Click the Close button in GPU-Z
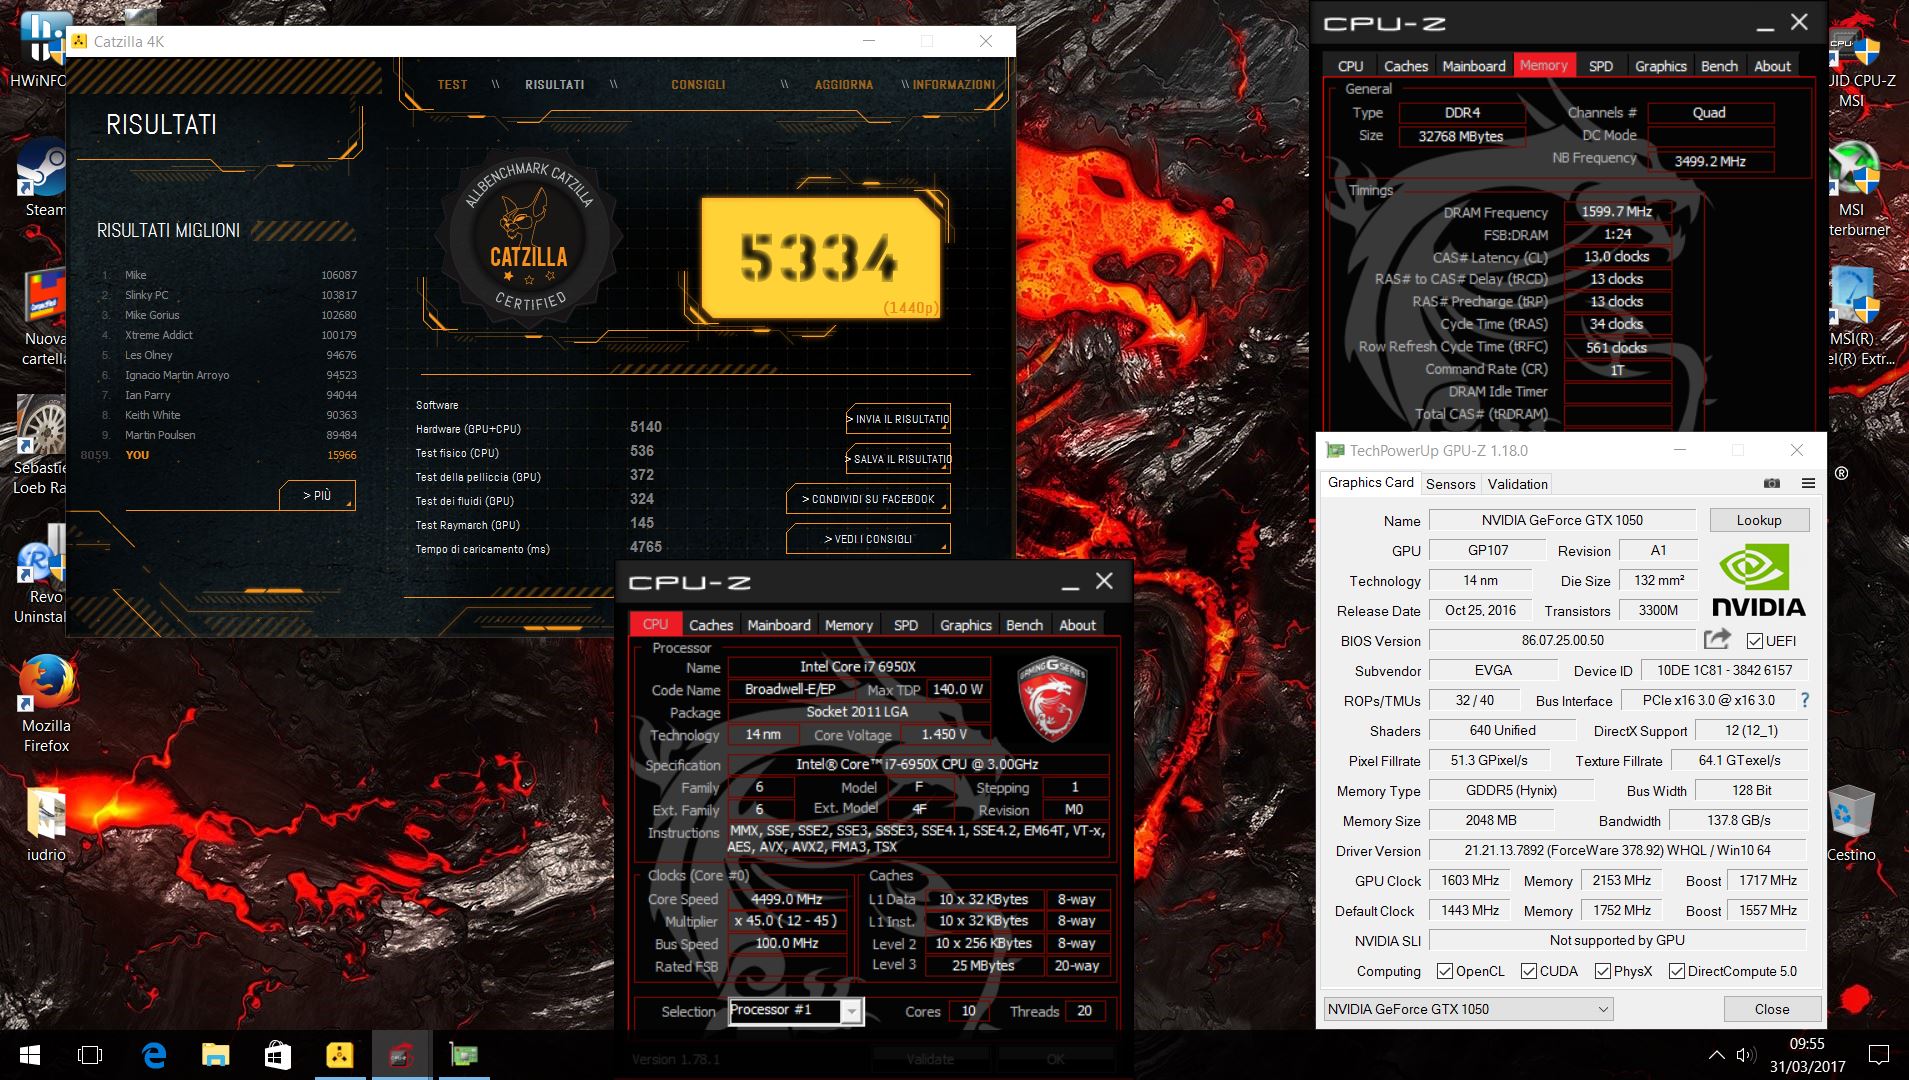The image size is (1909, 1080). [1771, 1009]
